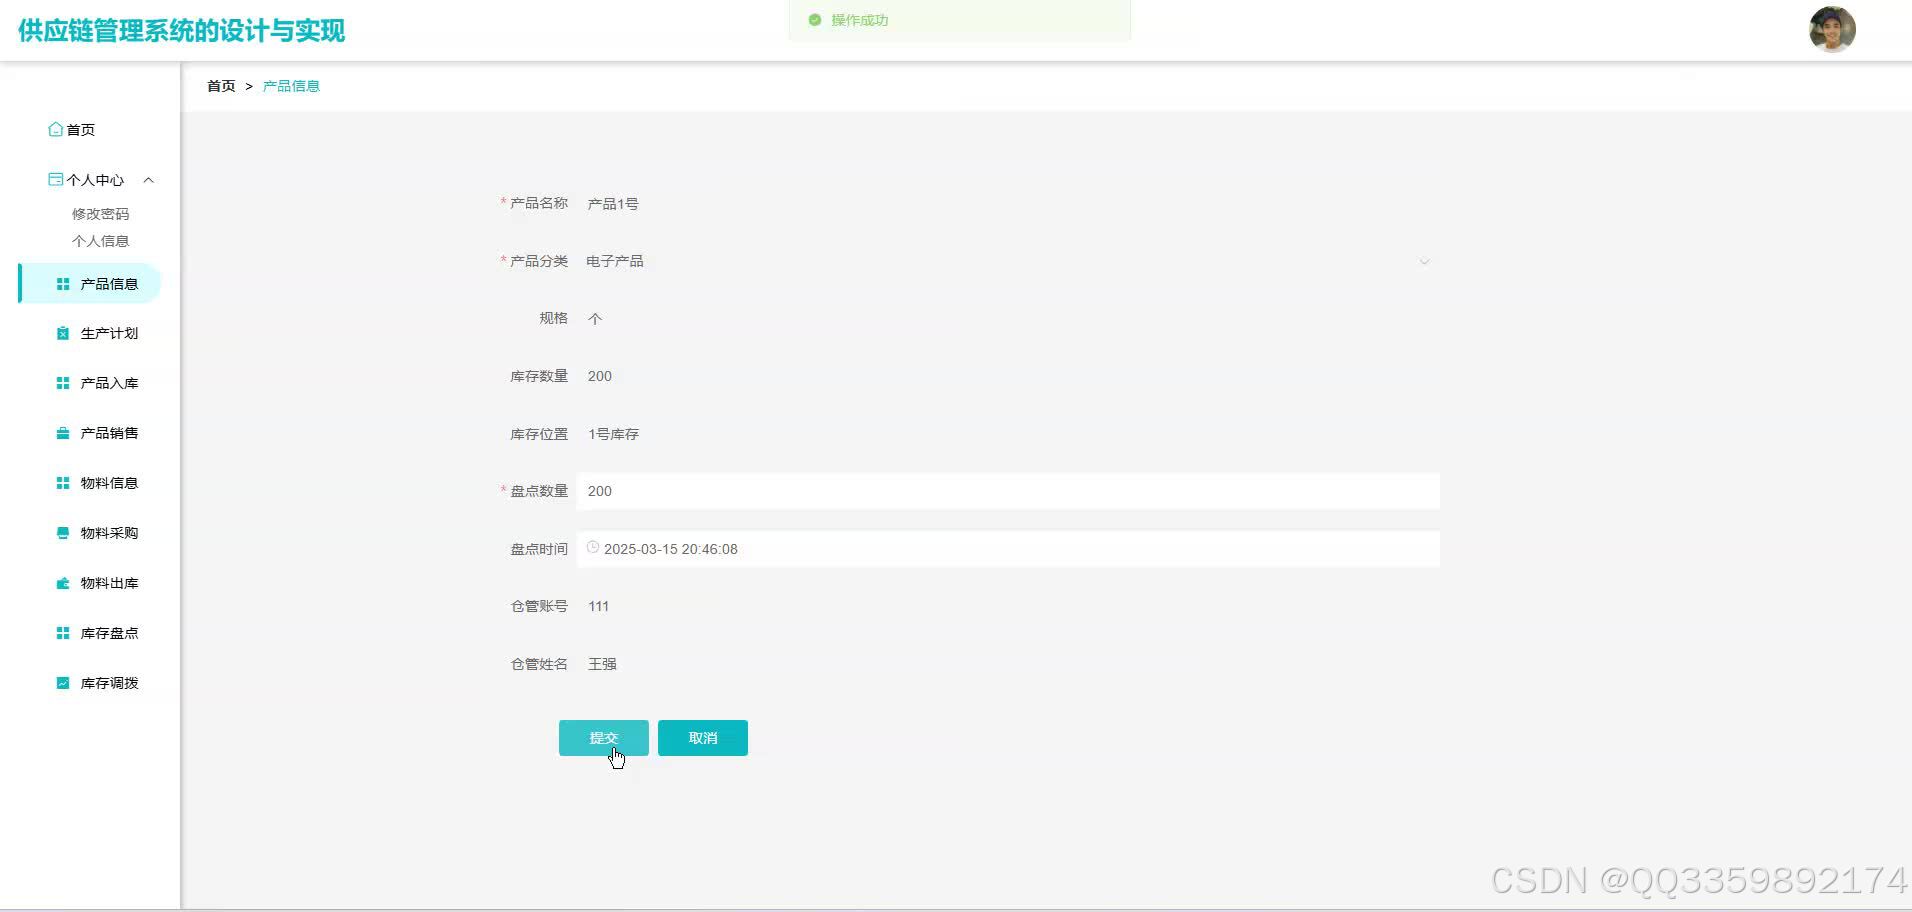Collapse the 个人中心 menu chevron
The height and width of the screenshot is (912, 1912).
[149, 180]
